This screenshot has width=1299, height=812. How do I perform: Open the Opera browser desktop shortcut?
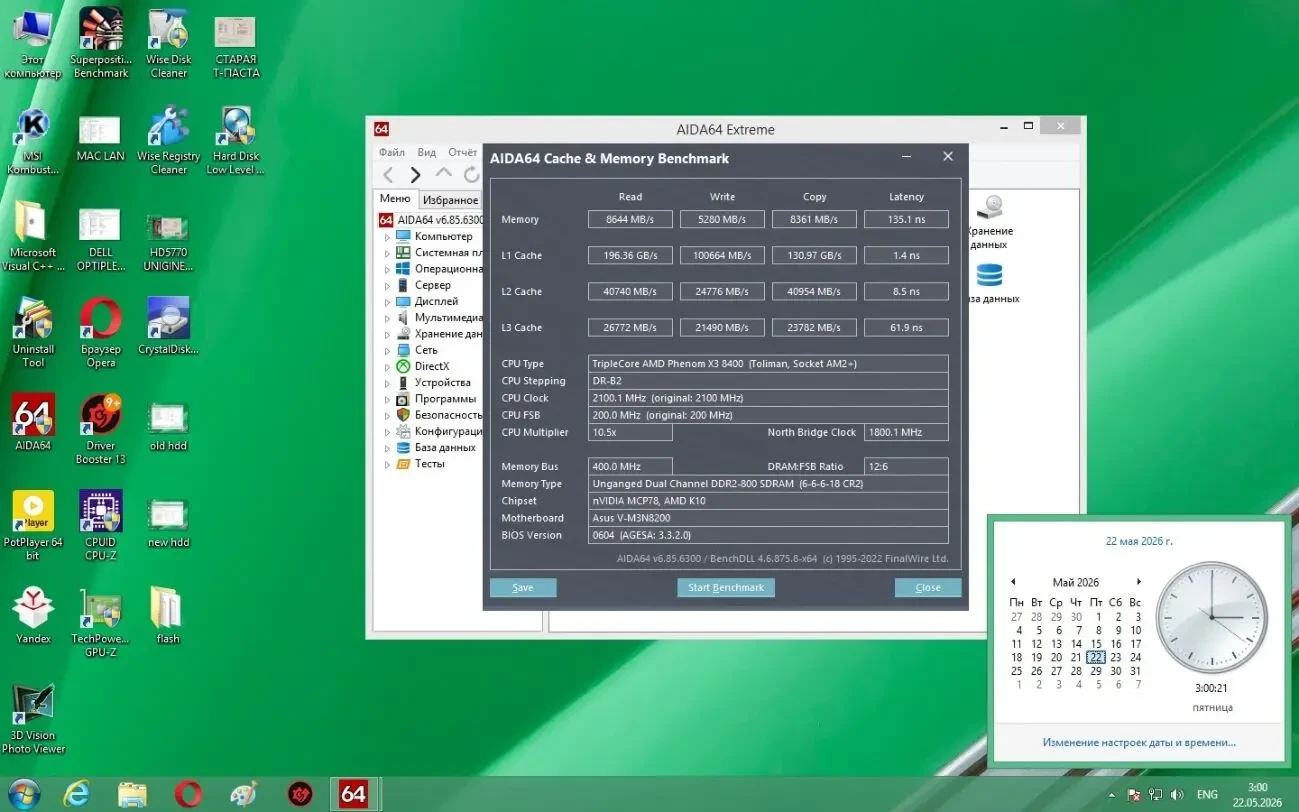click(x=101, y=334)
